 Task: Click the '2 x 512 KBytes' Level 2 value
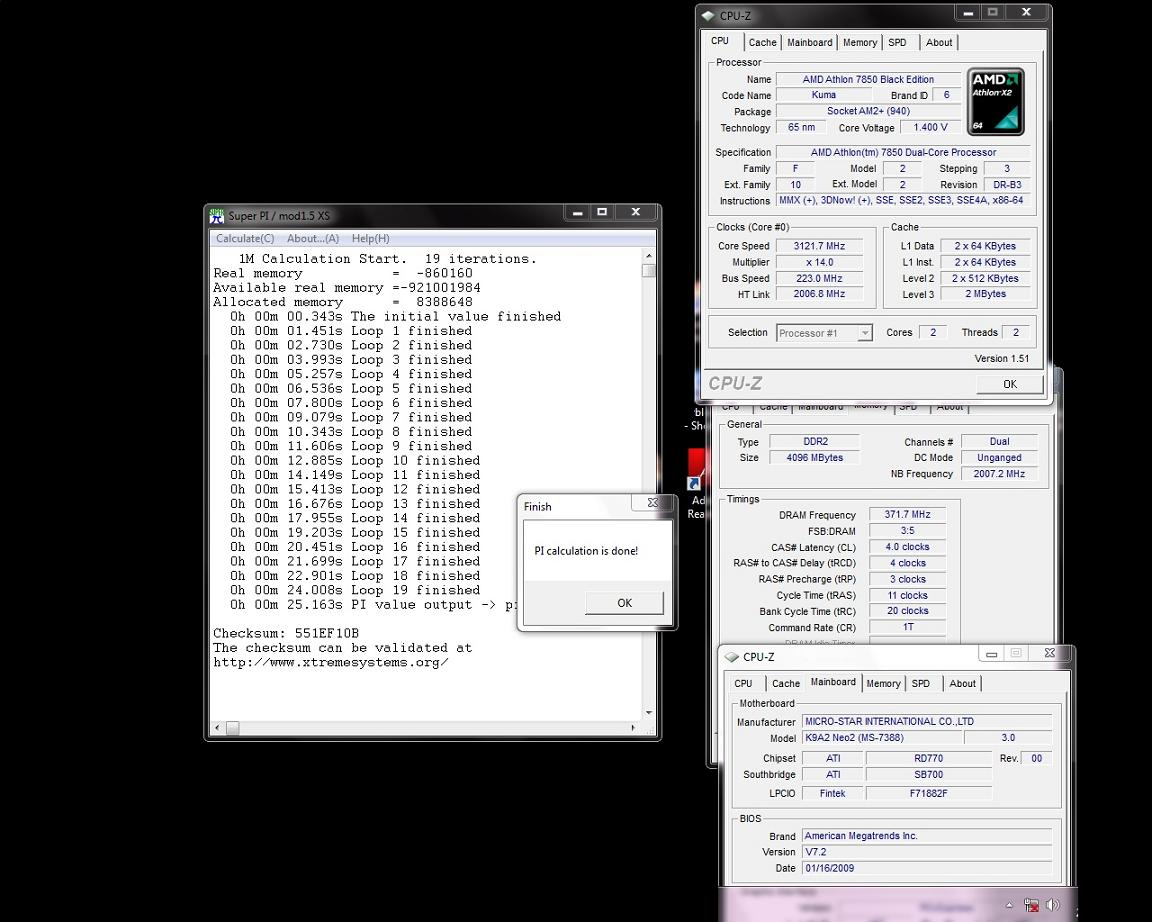[x=985, y=278]
